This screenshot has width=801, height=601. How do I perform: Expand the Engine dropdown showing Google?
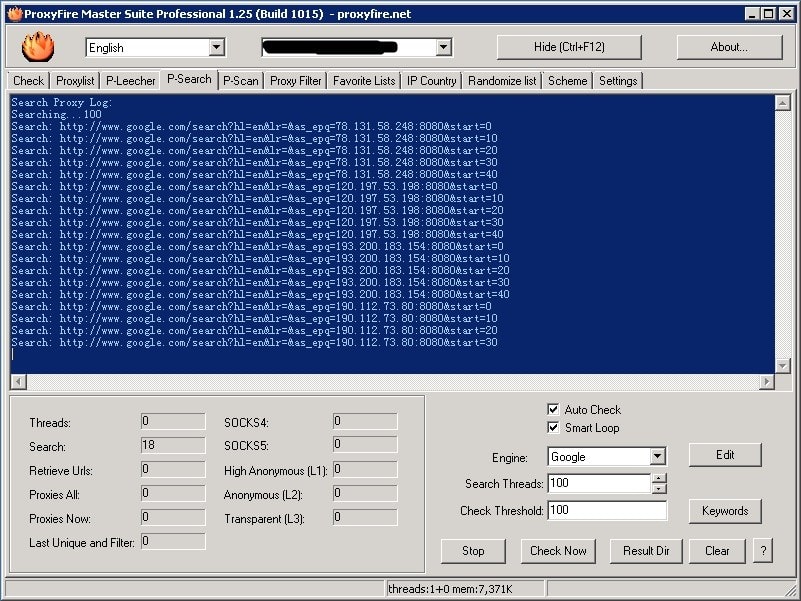click(x=658, y=456)
